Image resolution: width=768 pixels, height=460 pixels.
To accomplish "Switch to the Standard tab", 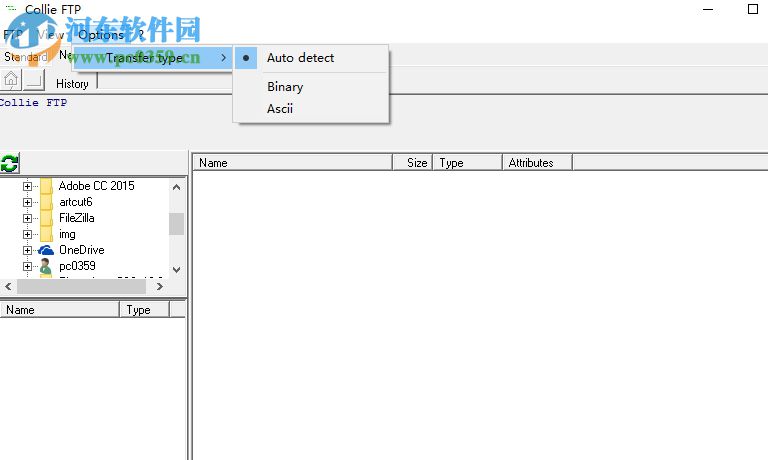I will (x=25, y=57).
